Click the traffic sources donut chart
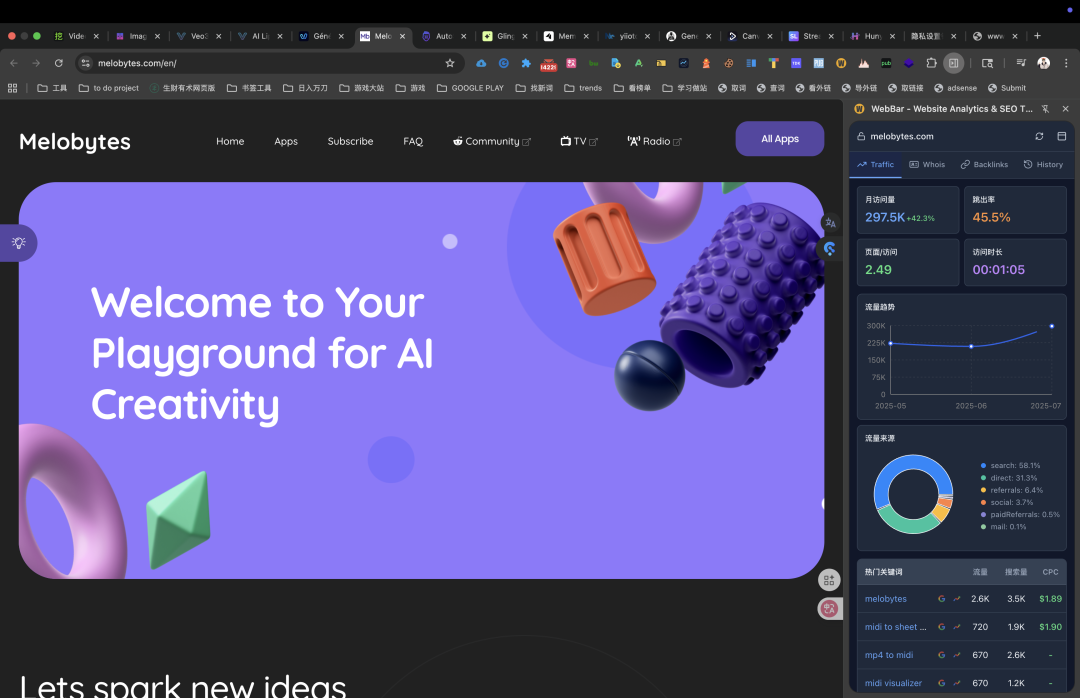Screen dimensions: 1080x698 [913, 494]
